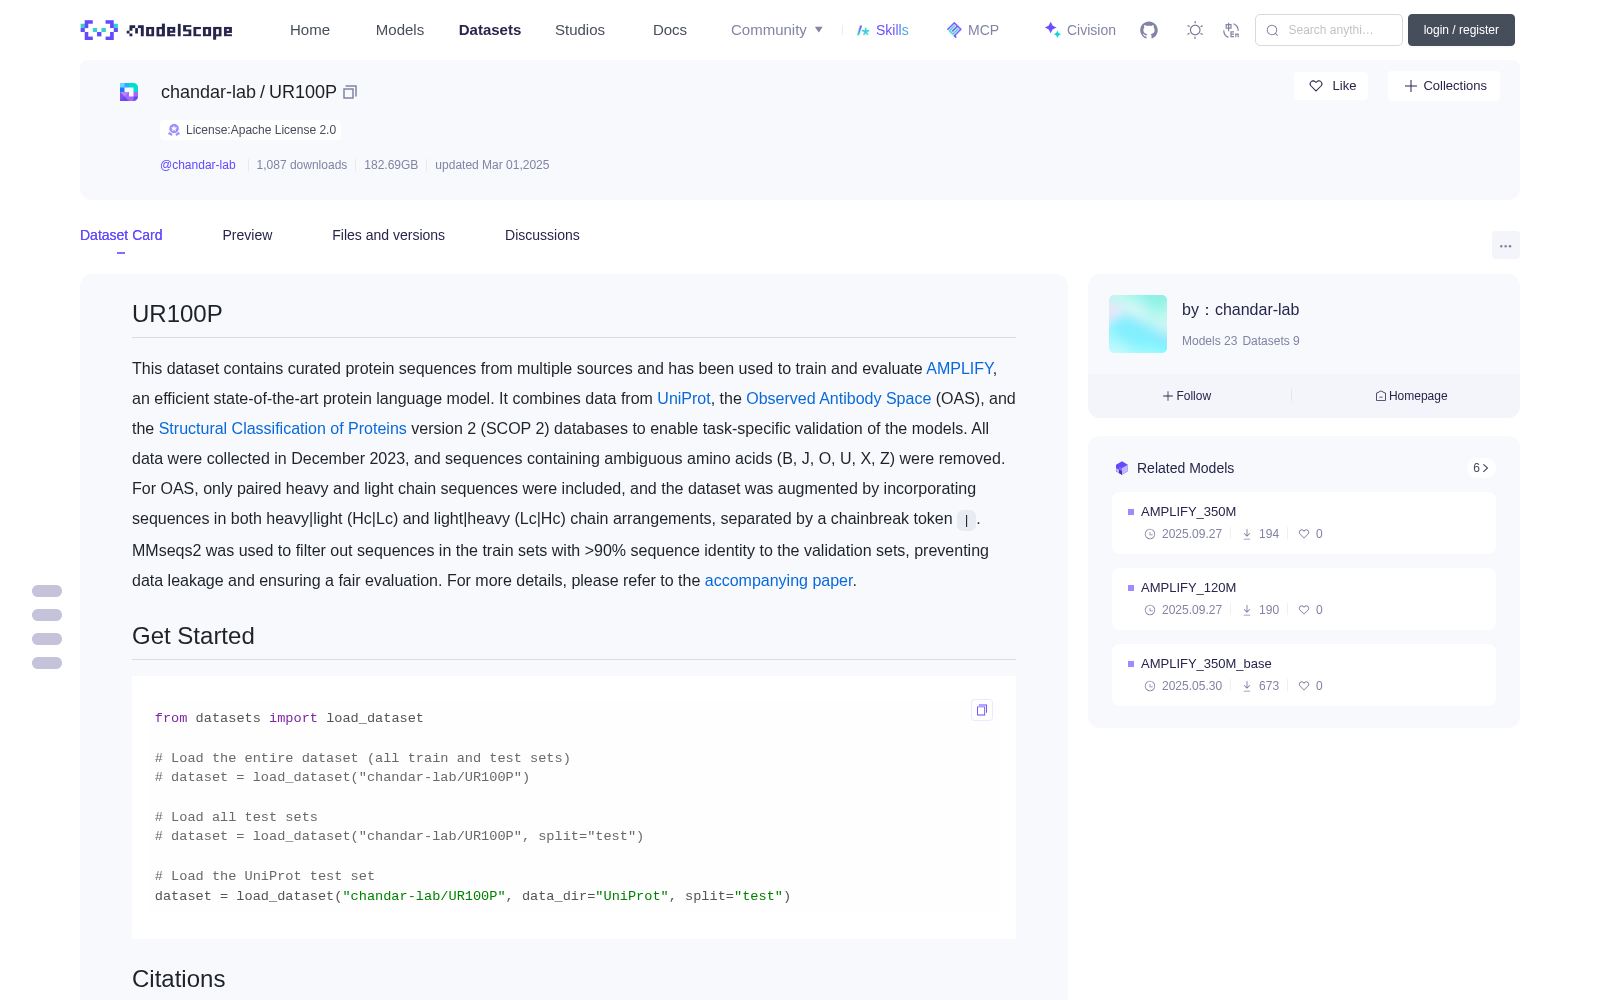The width and height of the screenshot is (1600, 1000).
Task: Open the GitHub icon link
Action: 1149,30
